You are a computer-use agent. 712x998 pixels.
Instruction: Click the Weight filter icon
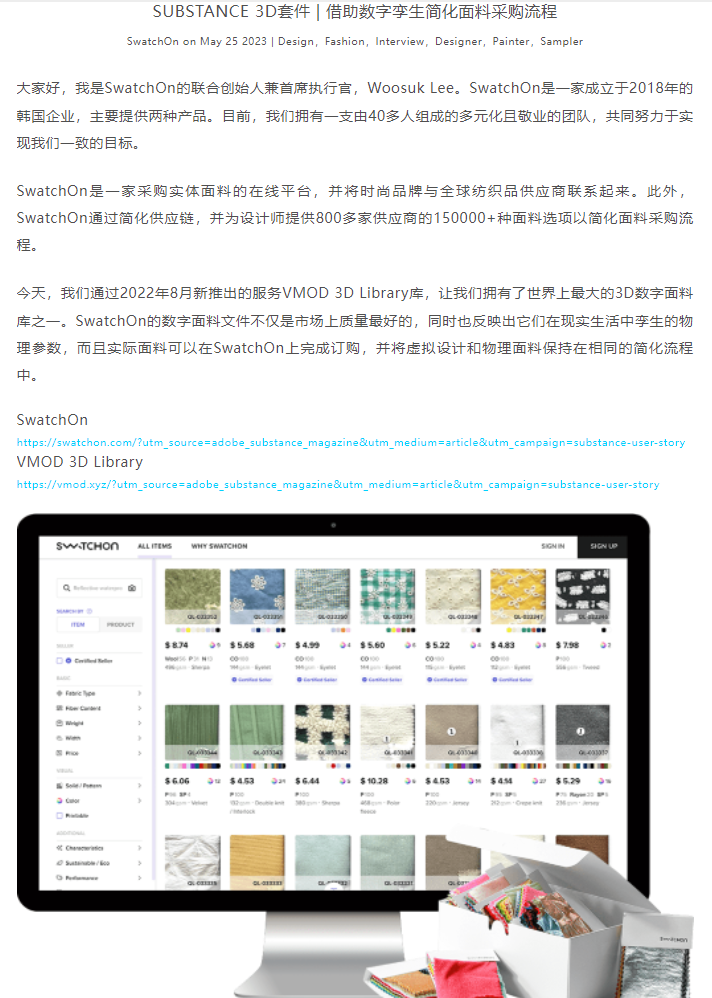click(60, 723)
